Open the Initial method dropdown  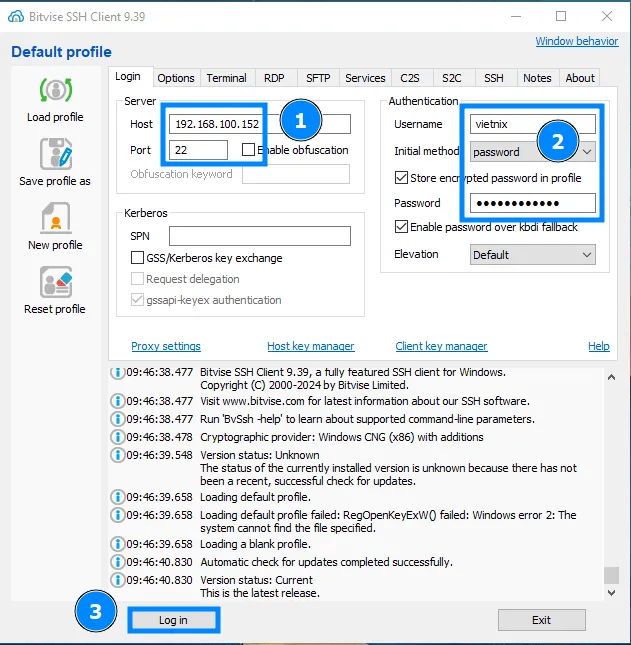coord(533,152)
